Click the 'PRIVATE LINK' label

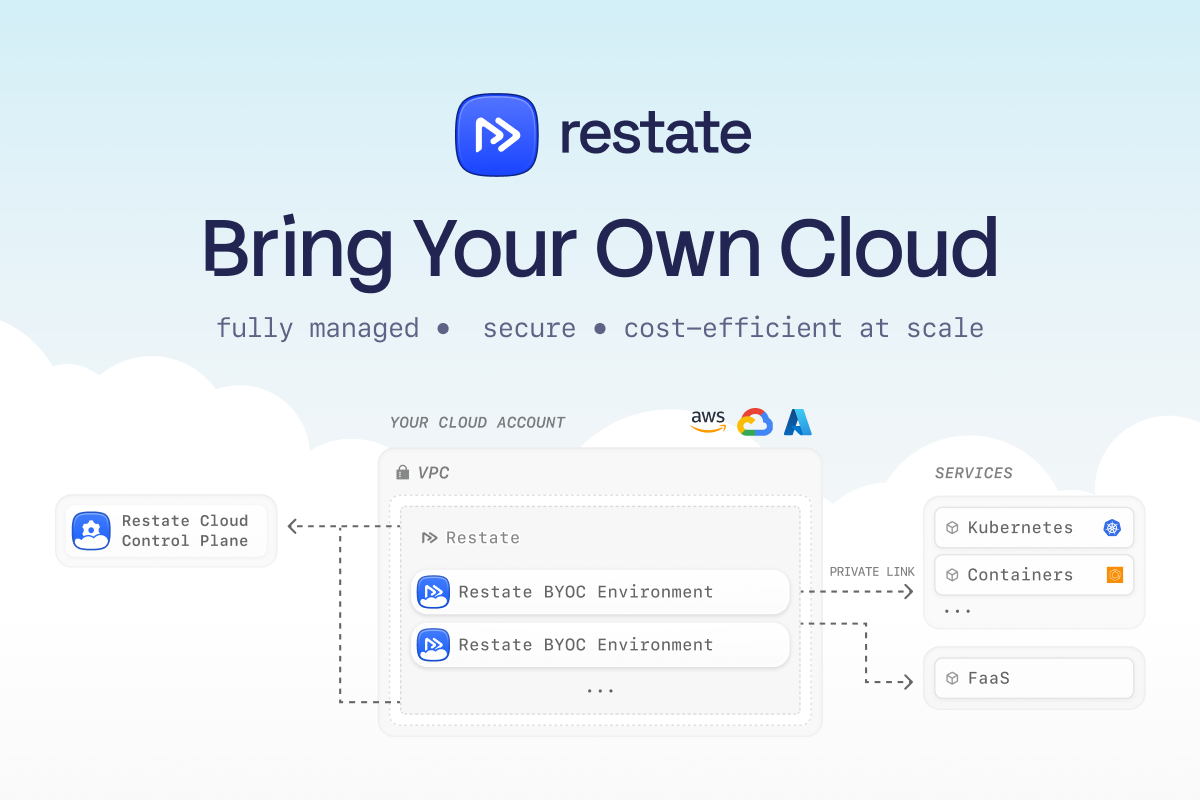point(872,572)
